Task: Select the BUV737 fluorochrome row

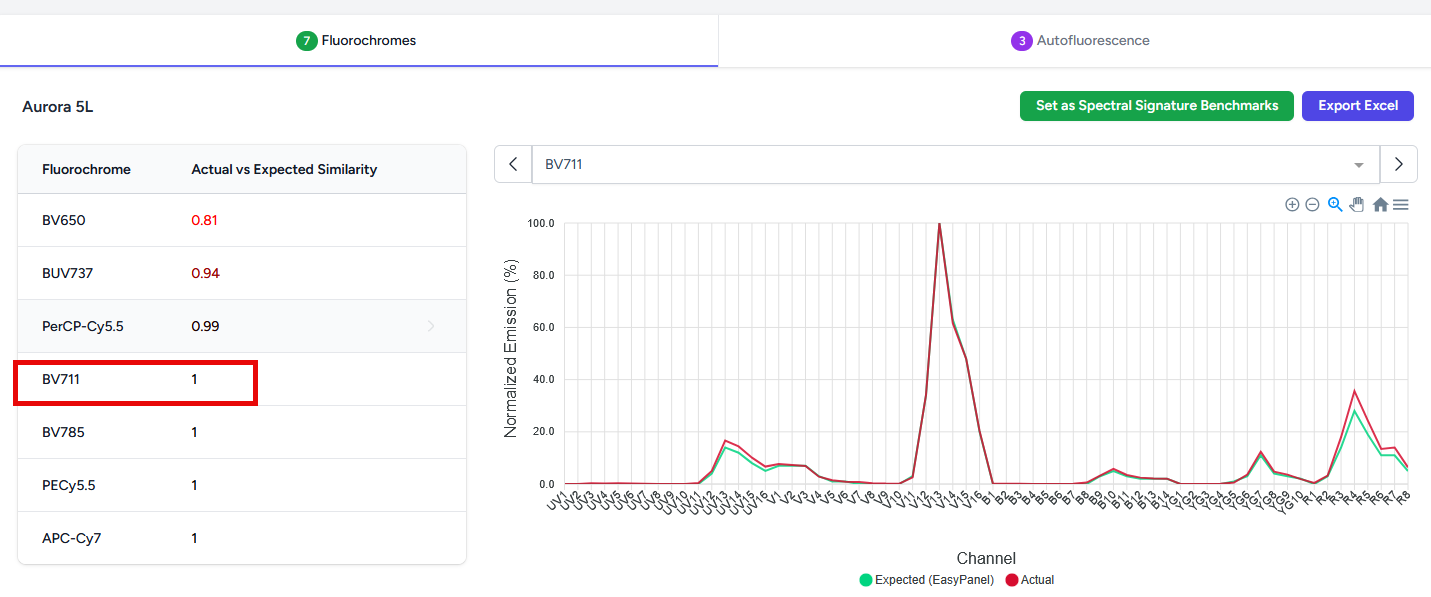Action: (241, 273)
